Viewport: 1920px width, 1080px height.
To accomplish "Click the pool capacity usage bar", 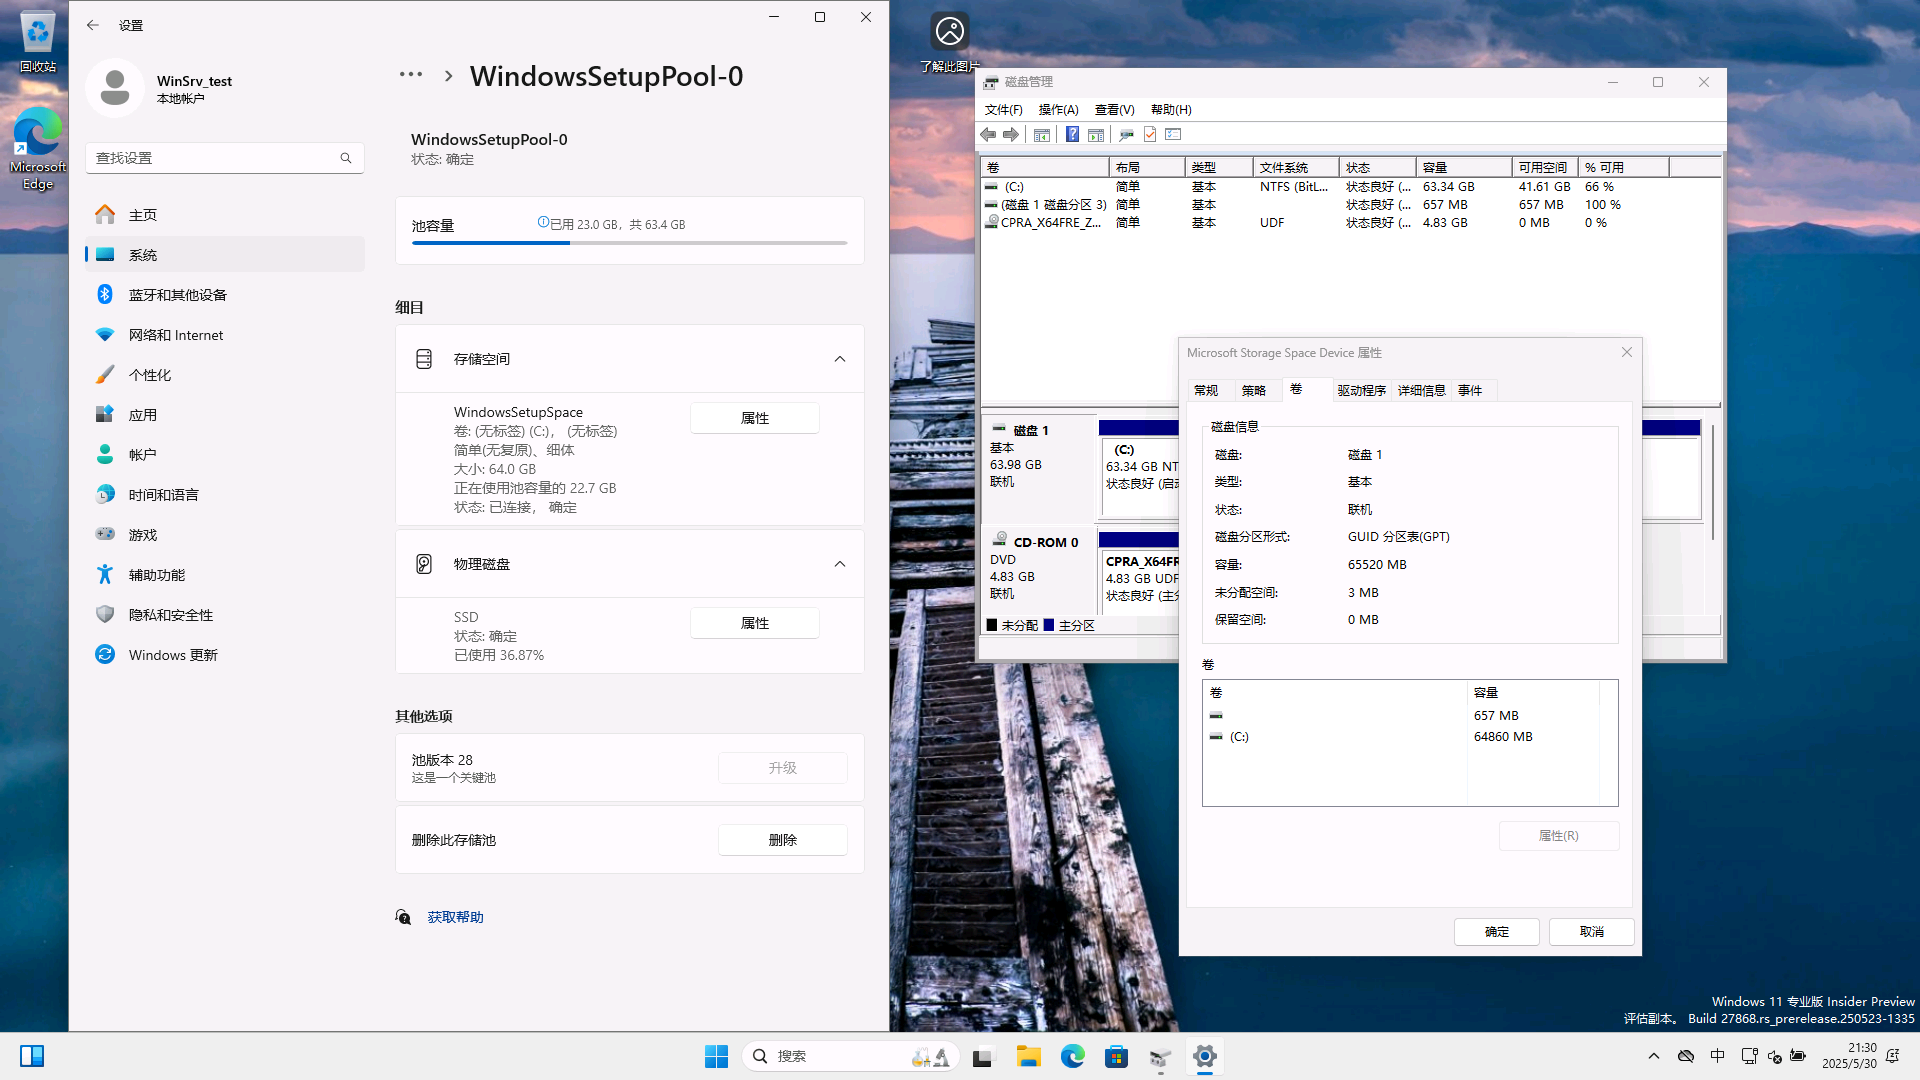I will coord(629,243).
